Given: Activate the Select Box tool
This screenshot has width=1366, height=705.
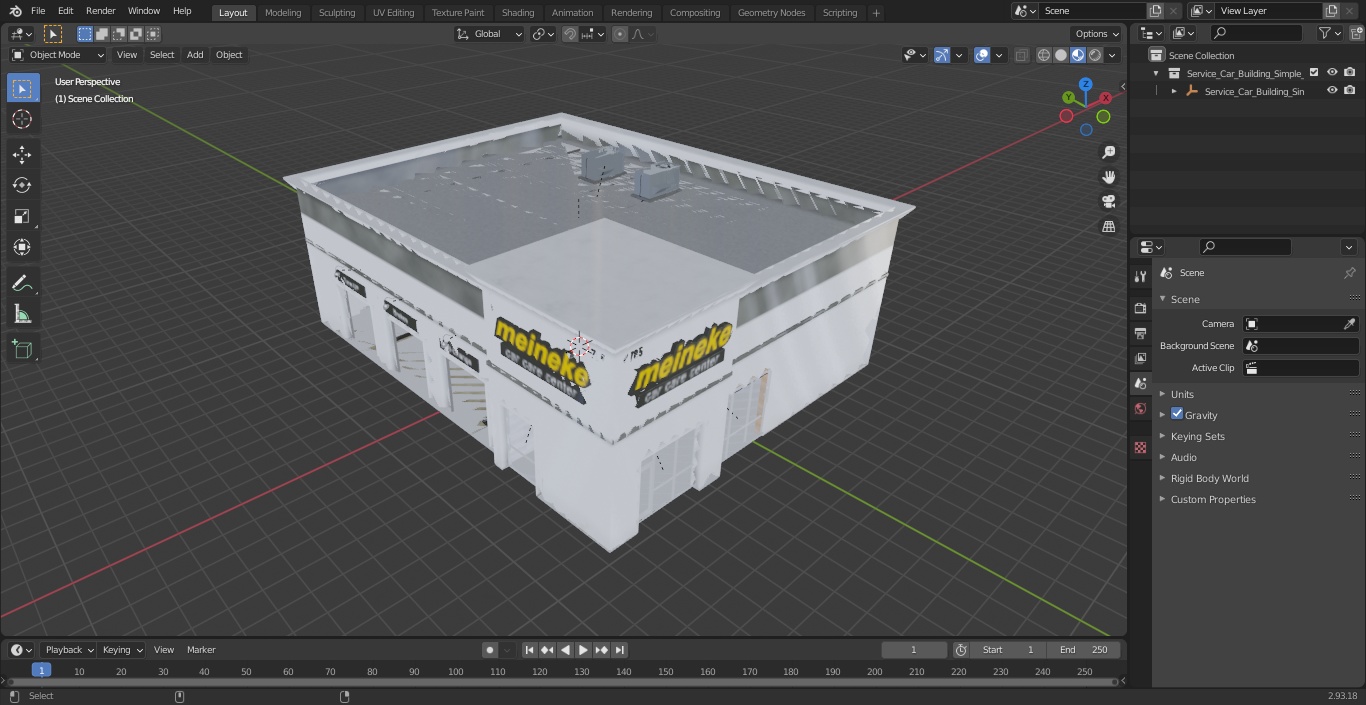Looking at the screenshot, I should [22, 89].
